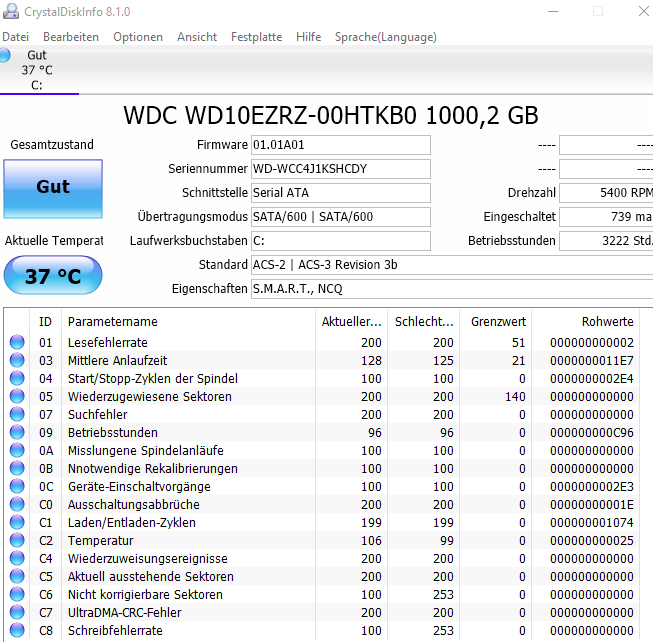Click the 37 °C temperature button
The image size is (653, 642).
(53, 276)
